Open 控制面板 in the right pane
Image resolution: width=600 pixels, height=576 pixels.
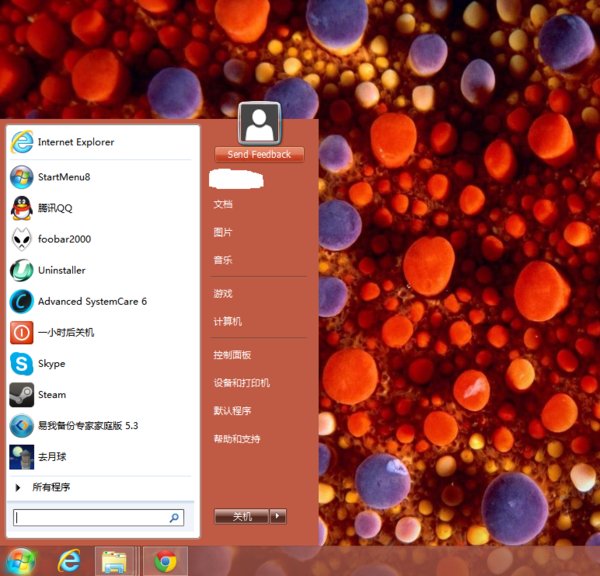(232, 355)
